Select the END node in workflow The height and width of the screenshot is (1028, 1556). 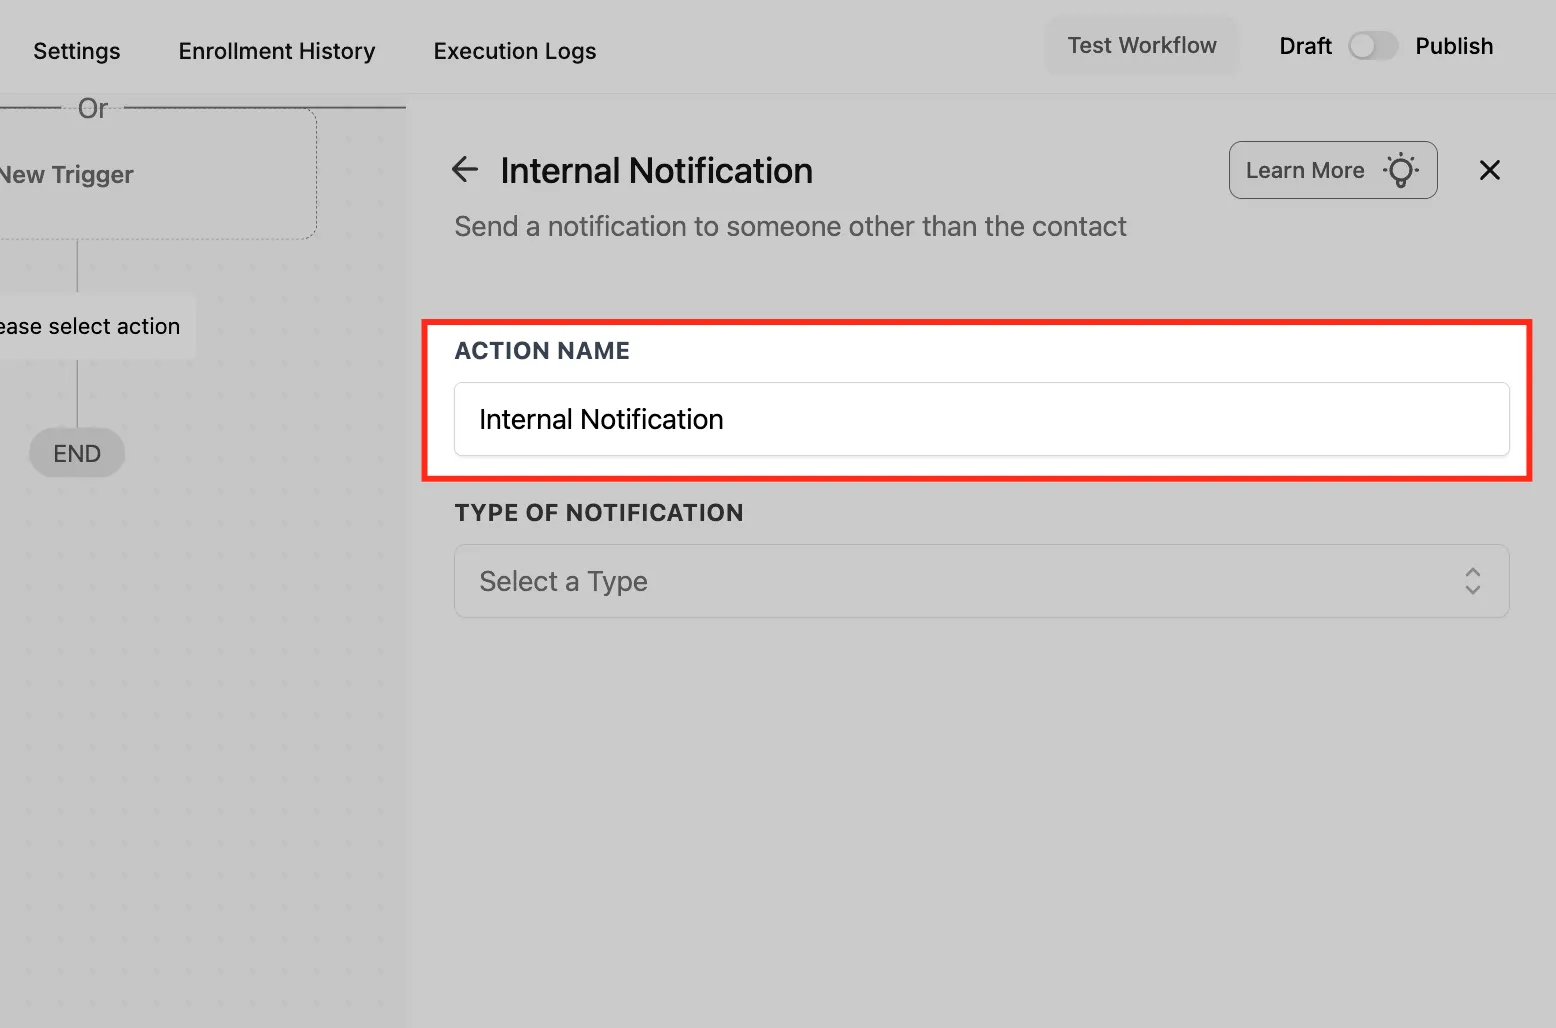[x=77, y=453]
